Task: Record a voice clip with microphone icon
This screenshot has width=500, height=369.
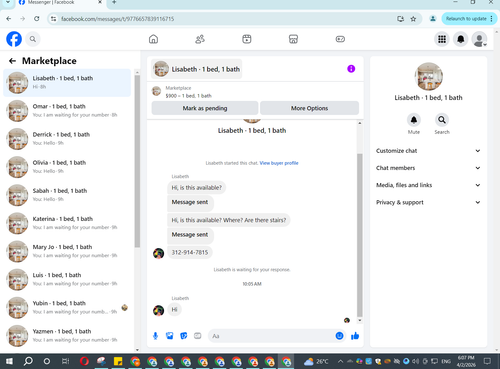Action: click(x=155, y=336)
